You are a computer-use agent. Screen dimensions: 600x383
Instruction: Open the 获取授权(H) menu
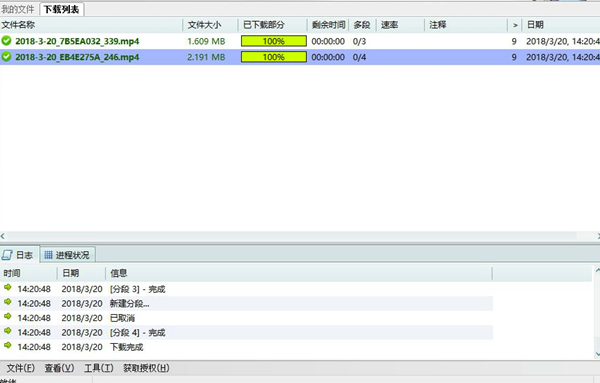[x=146, y=368]
